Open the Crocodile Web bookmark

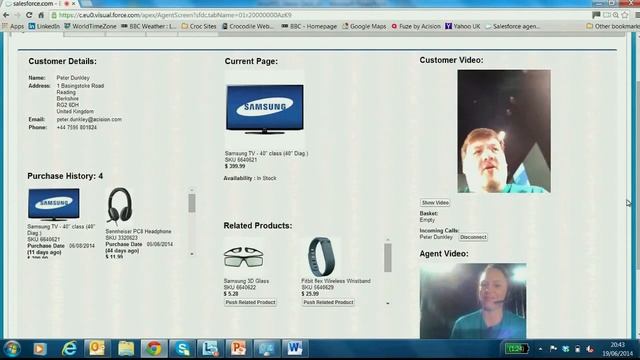(248, 26)
